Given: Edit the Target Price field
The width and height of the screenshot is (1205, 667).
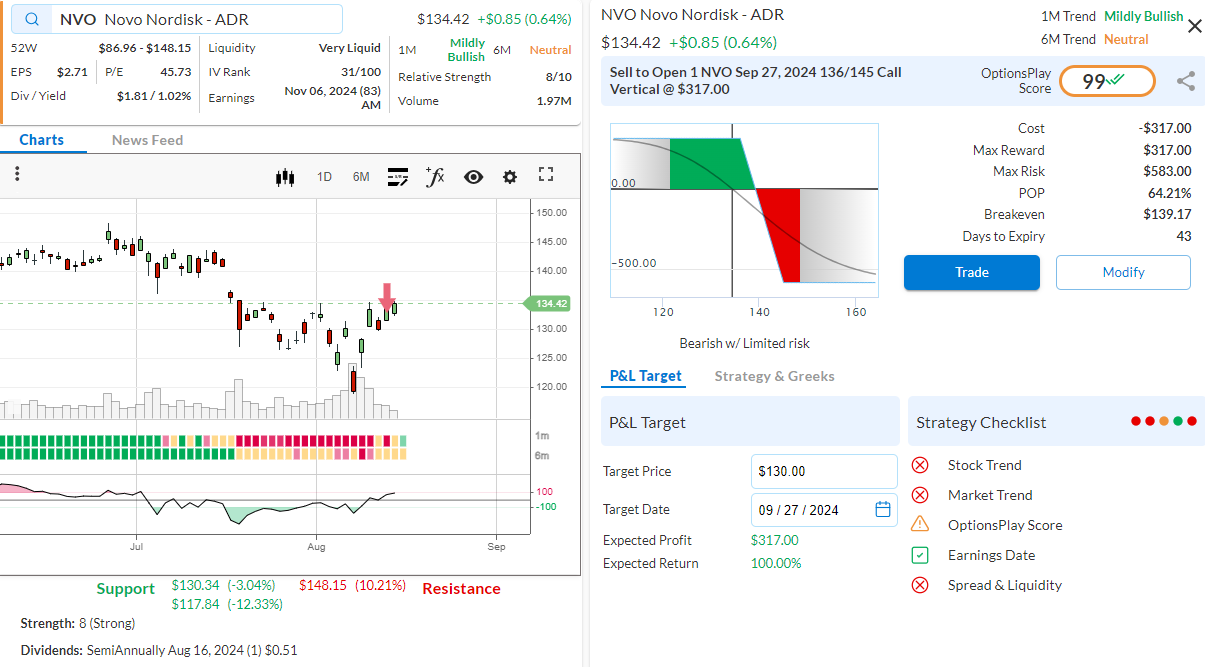Looking at the screenshot, I should point(824,471).
